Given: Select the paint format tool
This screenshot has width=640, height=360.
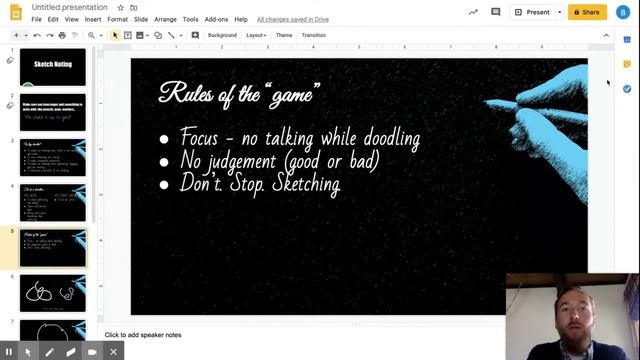Looking at the screenshot, I should point(75,36).
